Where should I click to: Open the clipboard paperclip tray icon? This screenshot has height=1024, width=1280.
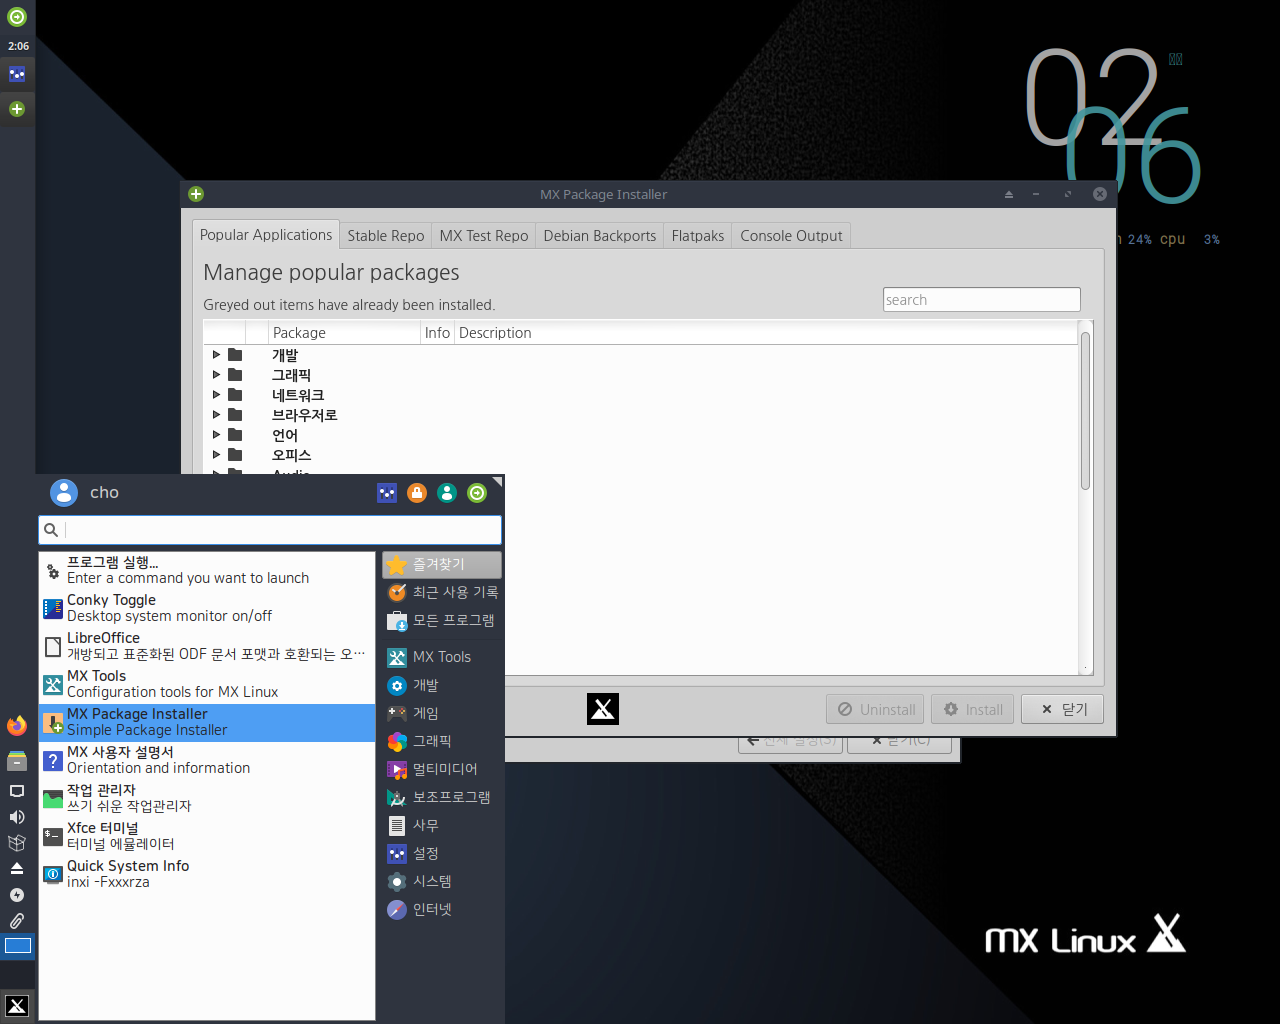pos(17,920)
